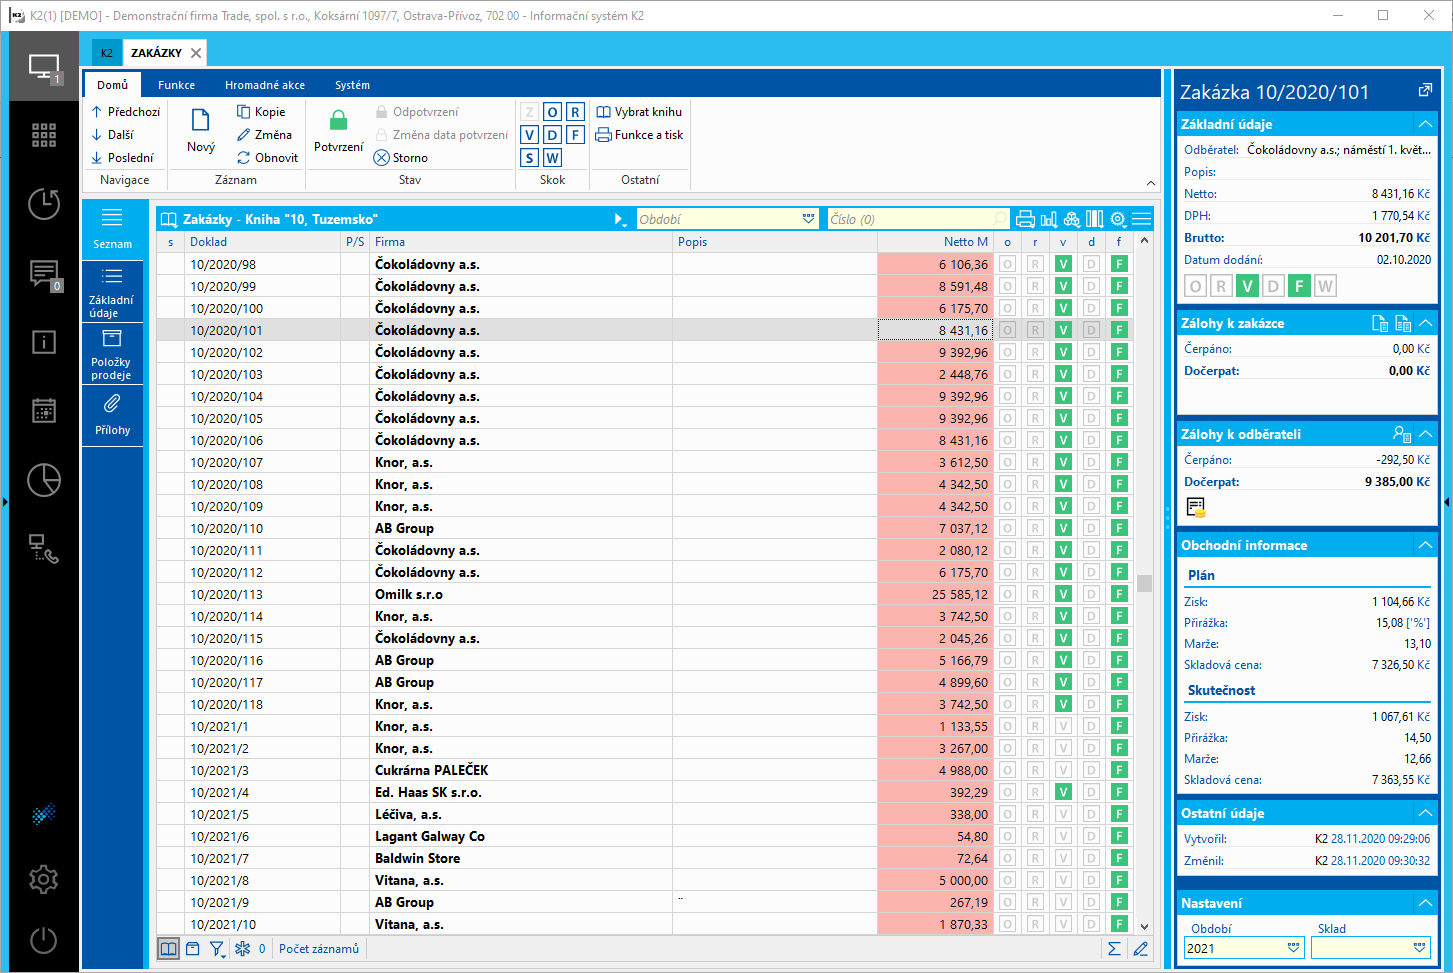Image resolution: width=1453 pixels, height=973 pixels.
Task: Open the Položky prodeje side tab
Action: [x=112, y=354]
